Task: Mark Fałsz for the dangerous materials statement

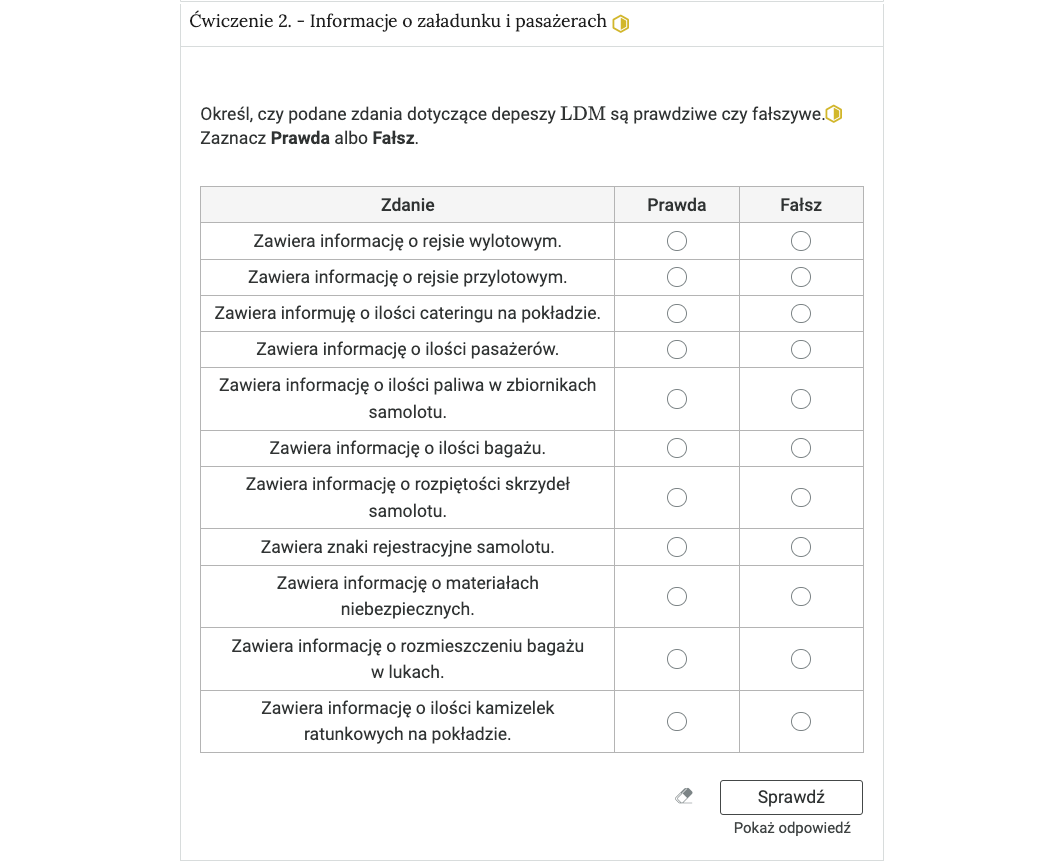Action: coord(801,596)
